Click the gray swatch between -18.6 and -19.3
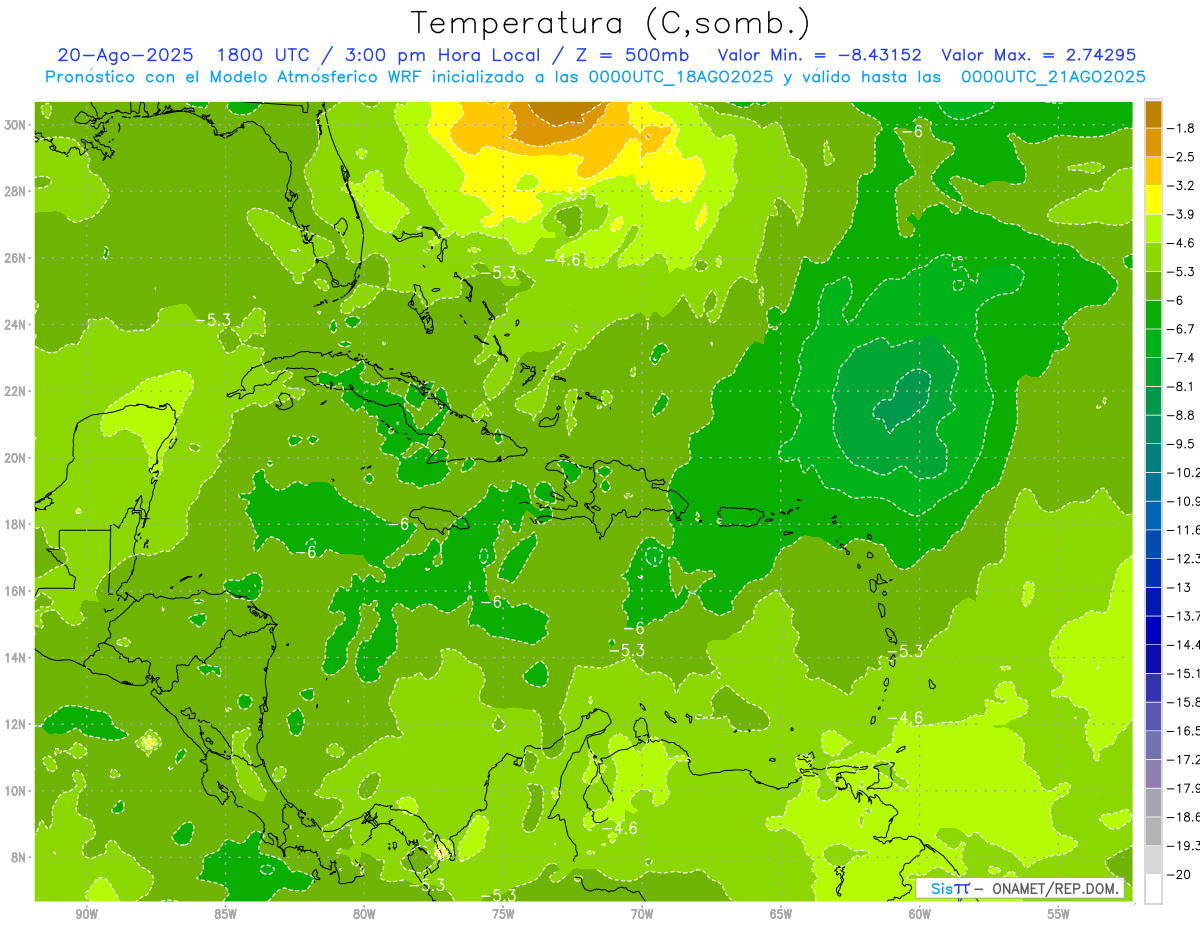This screenshot has width=1200, height=927. 1153,831
